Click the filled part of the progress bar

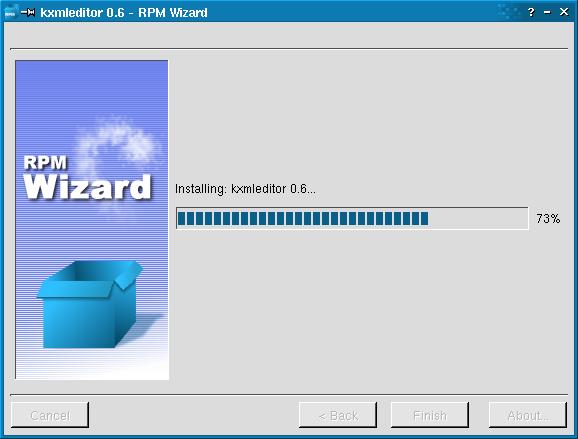point(303,219)
